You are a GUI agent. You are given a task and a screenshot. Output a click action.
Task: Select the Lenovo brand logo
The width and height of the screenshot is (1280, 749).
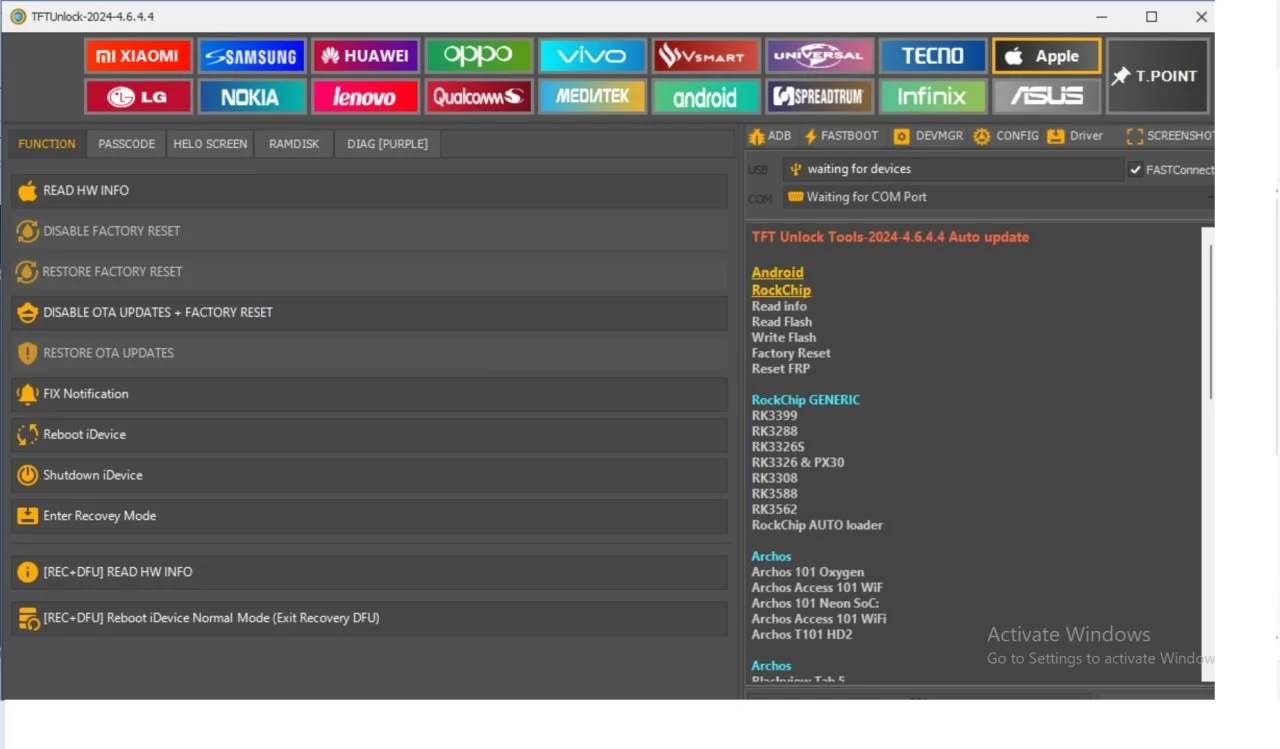point(365,97)
